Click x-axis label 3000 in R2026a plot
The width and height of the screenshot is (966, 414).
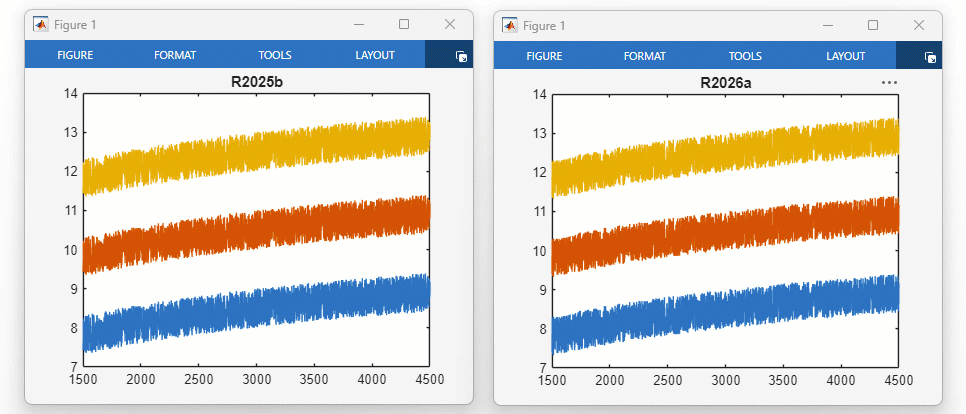coord(725,380)
